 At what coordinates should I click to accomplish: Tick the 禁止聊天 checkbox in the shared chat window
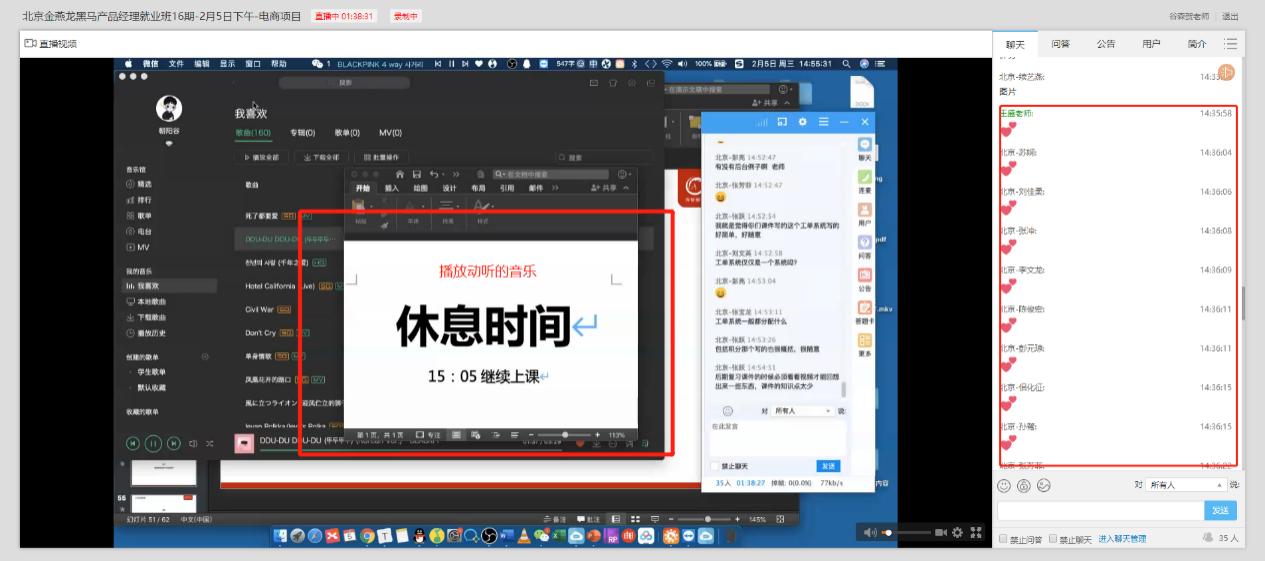[714, 467]
